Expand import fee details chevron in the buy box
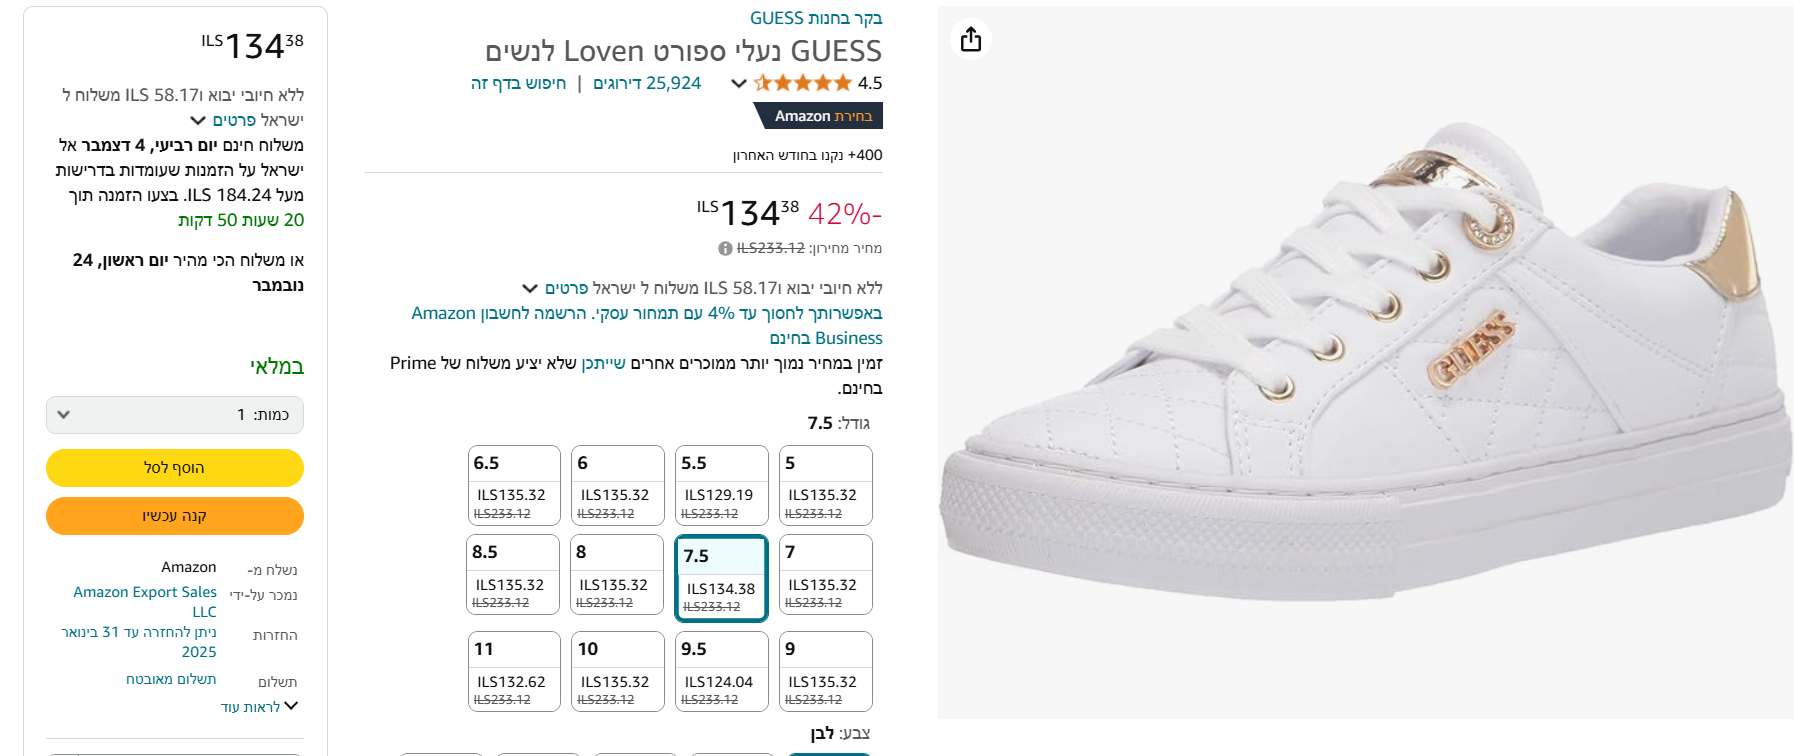This screenshot has height=756, width=1794. 198,121
